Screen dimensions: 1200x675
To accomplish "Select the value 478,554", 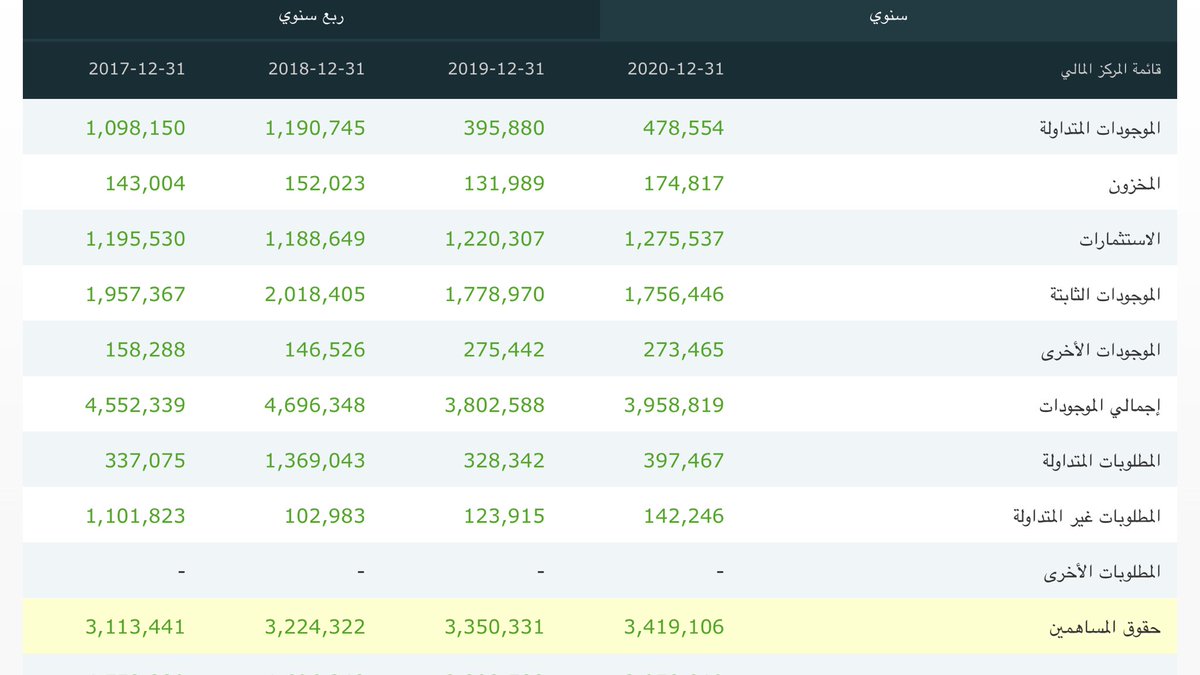I will point(683,129).
